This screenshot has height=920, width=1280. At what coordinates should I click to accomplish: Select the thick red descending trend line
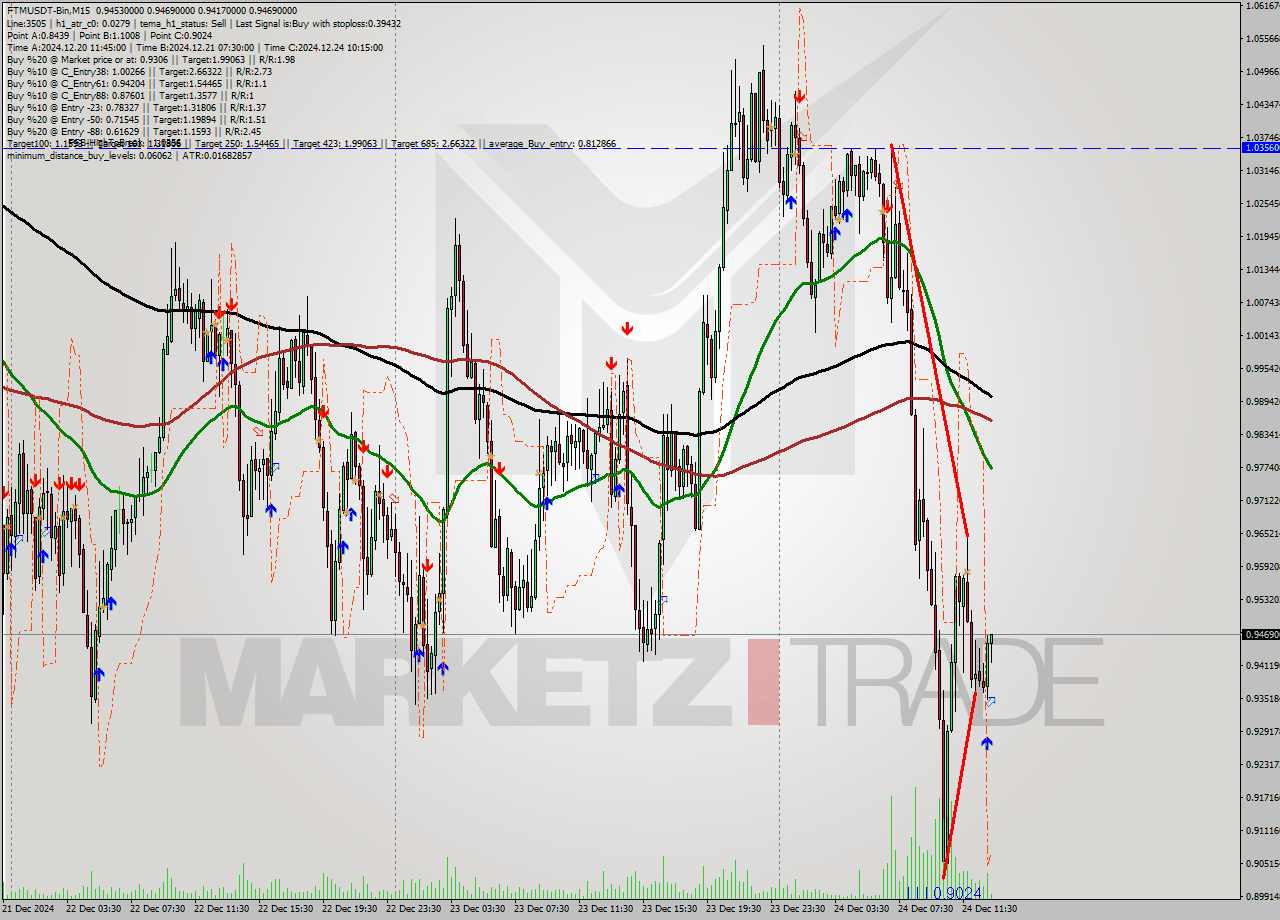pyautogui.click(x=928, y=340)
